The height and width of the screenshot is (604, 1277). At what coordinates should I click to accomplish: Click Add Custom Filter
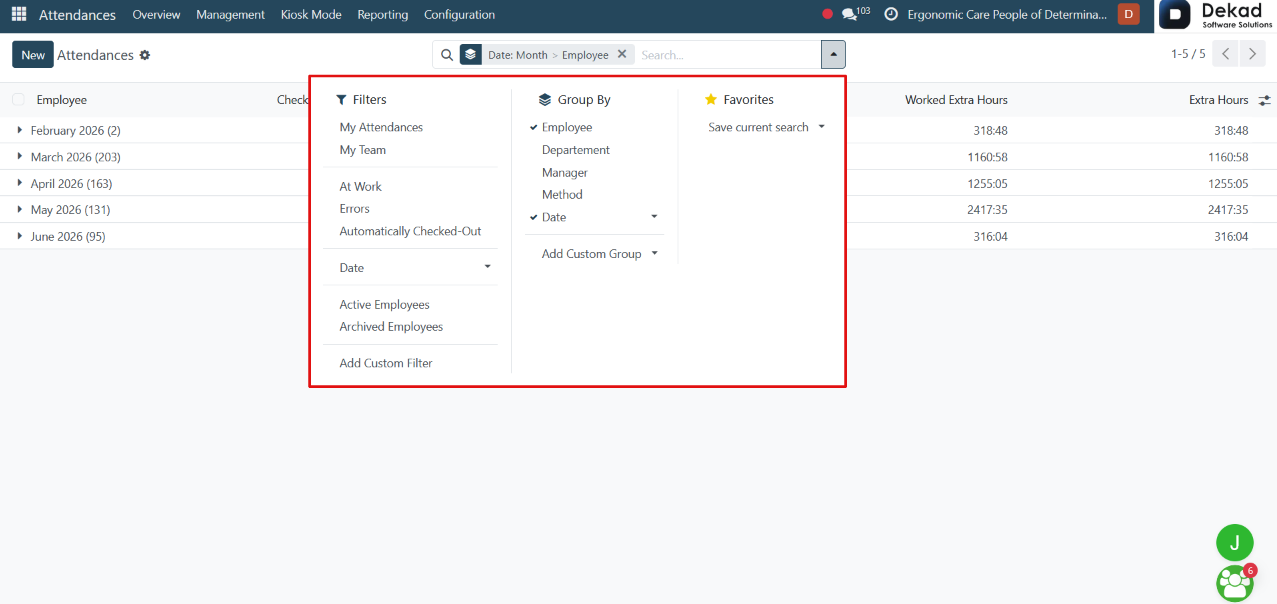(386, 363)
